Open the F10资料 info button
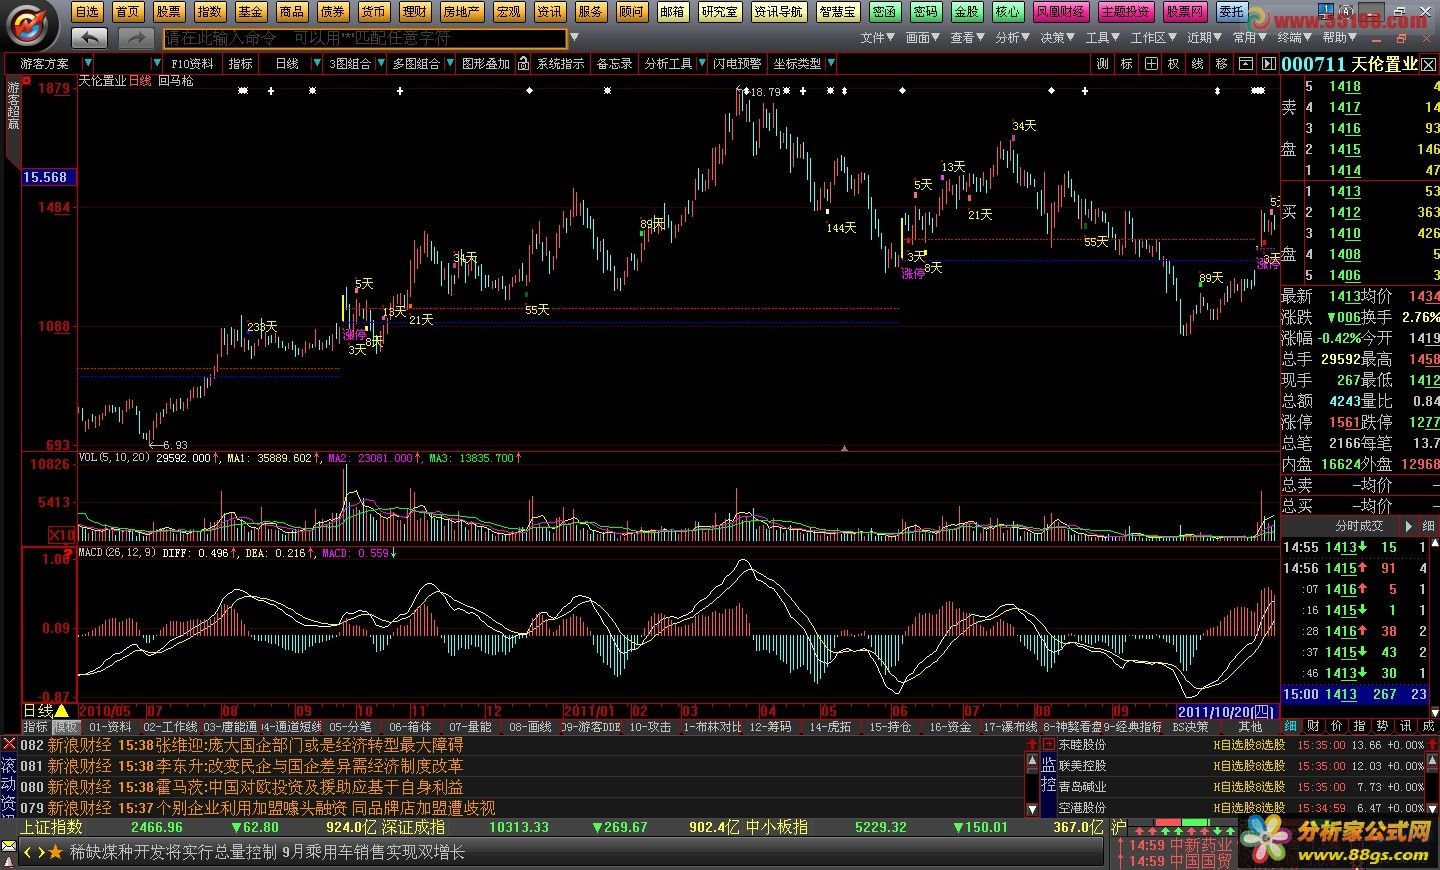The image size is (1440, 870). pos(192,63)
